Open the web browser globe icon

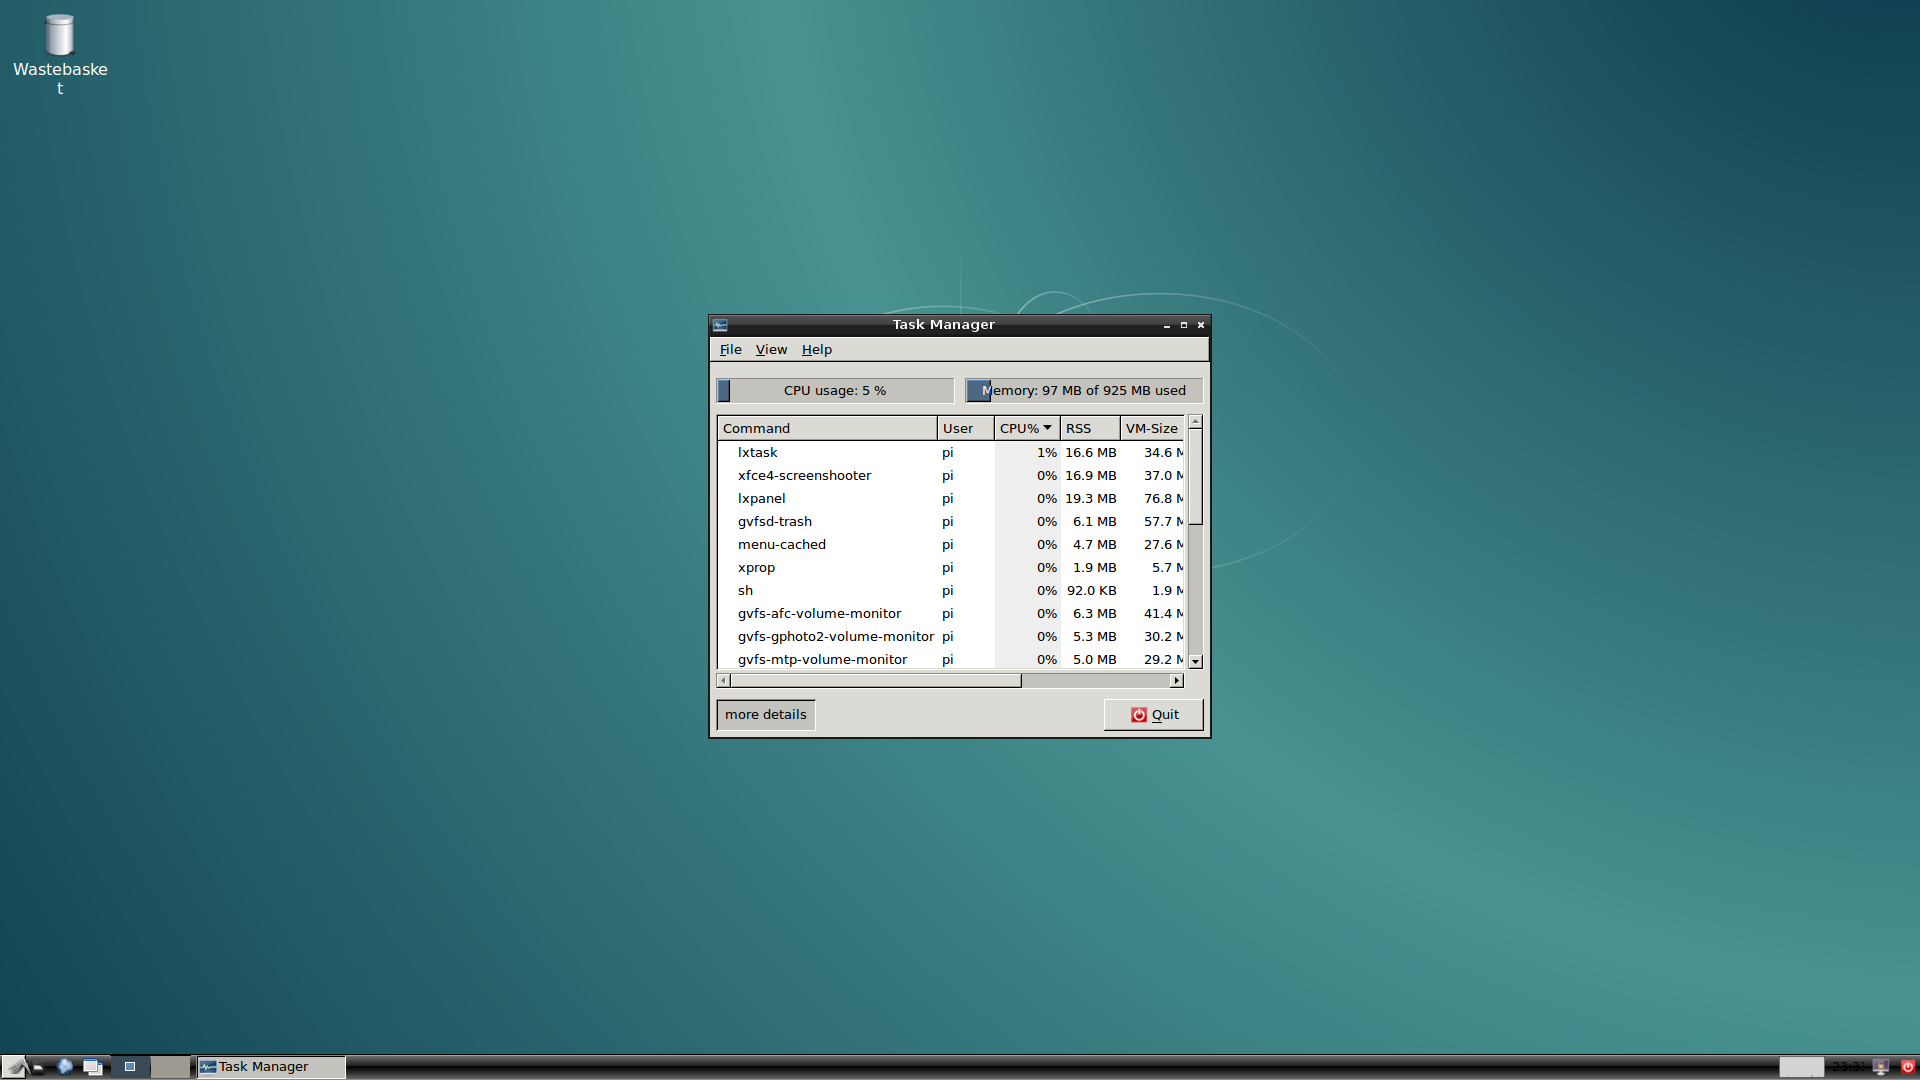pyautogui.click(x=65, y=1067)
